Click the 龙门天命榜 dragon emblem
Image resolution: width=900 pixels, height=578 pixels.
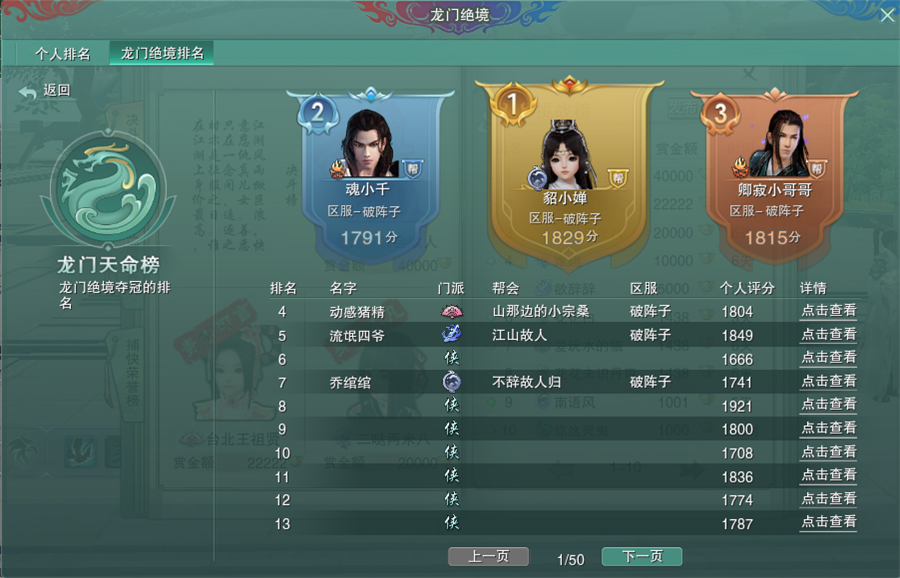click(x=108, y=189)
